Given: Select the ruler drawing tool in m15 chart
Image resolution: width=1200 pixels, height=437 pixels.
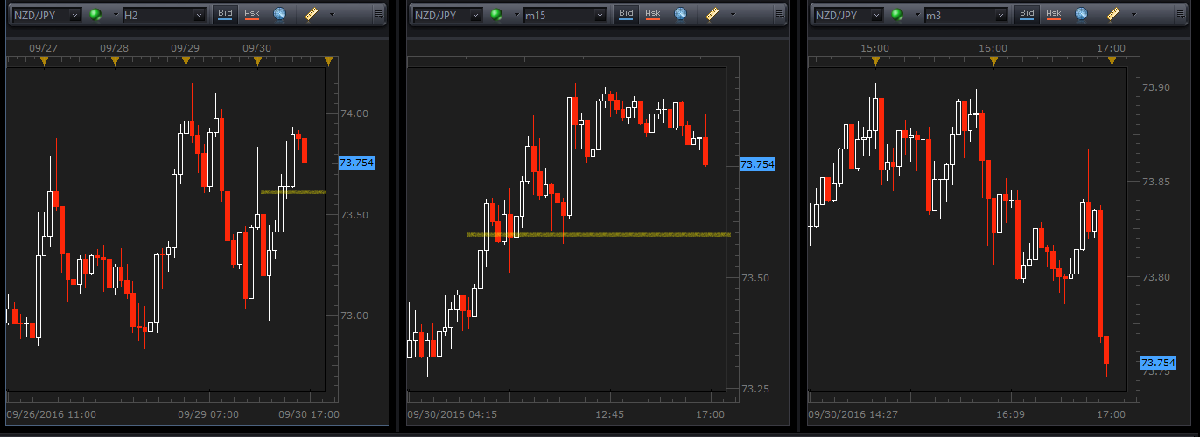Looking at the screenshot, I should point(711,15).
